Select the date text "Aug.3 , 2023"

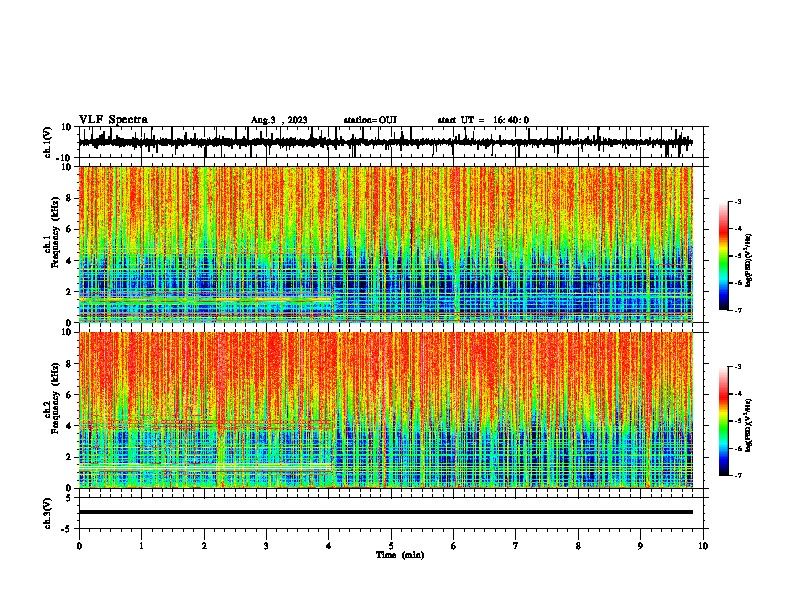click(279, 120)
